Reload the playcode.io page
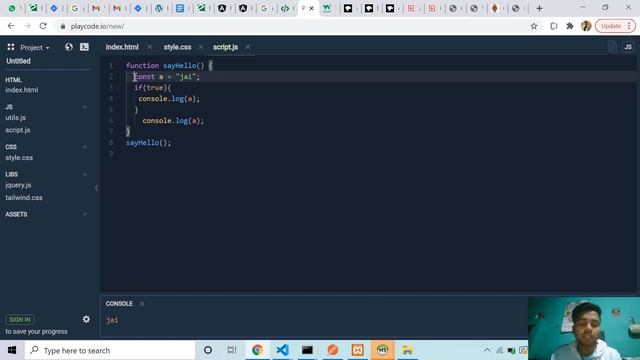The image size is (640, 360). tap(43, 26)
